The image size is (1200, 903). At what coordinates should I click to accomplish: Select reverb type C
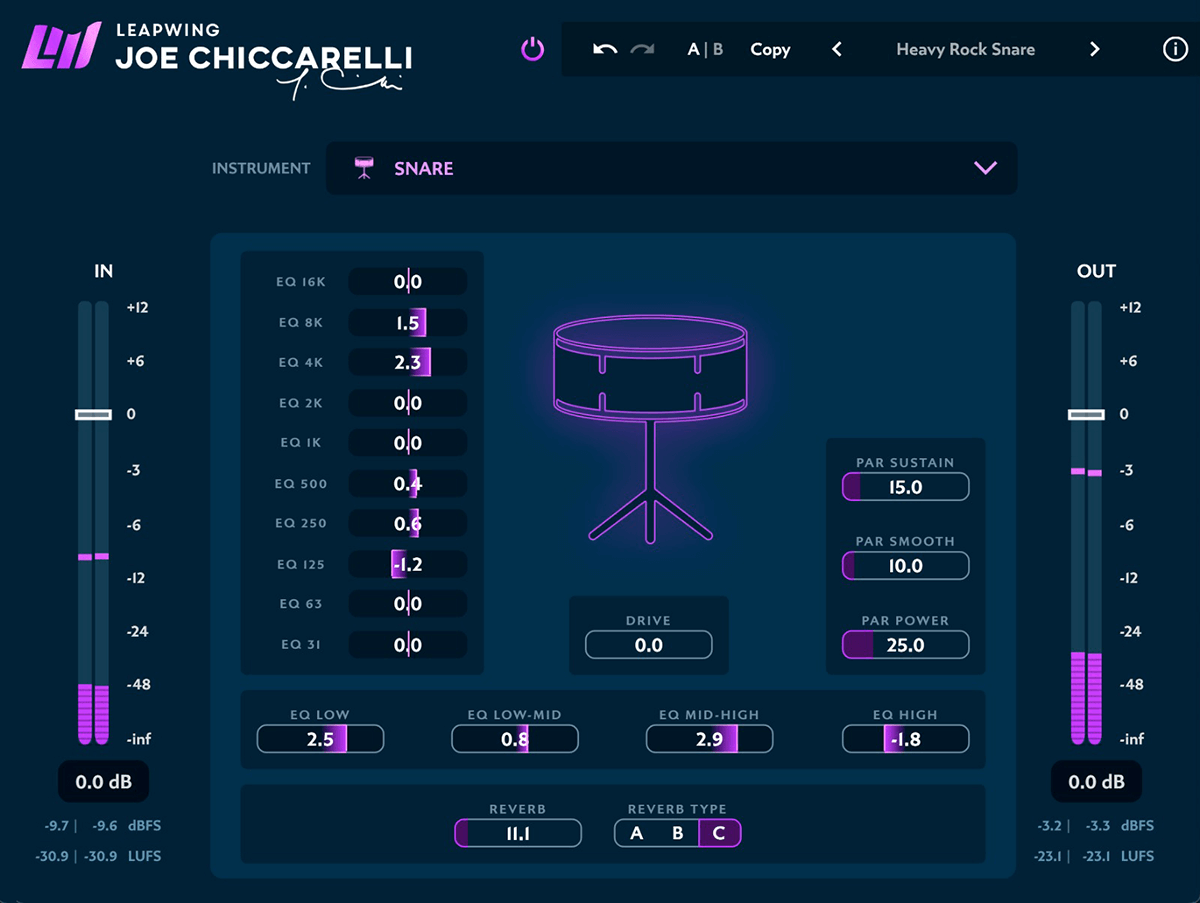pos(719,833)
